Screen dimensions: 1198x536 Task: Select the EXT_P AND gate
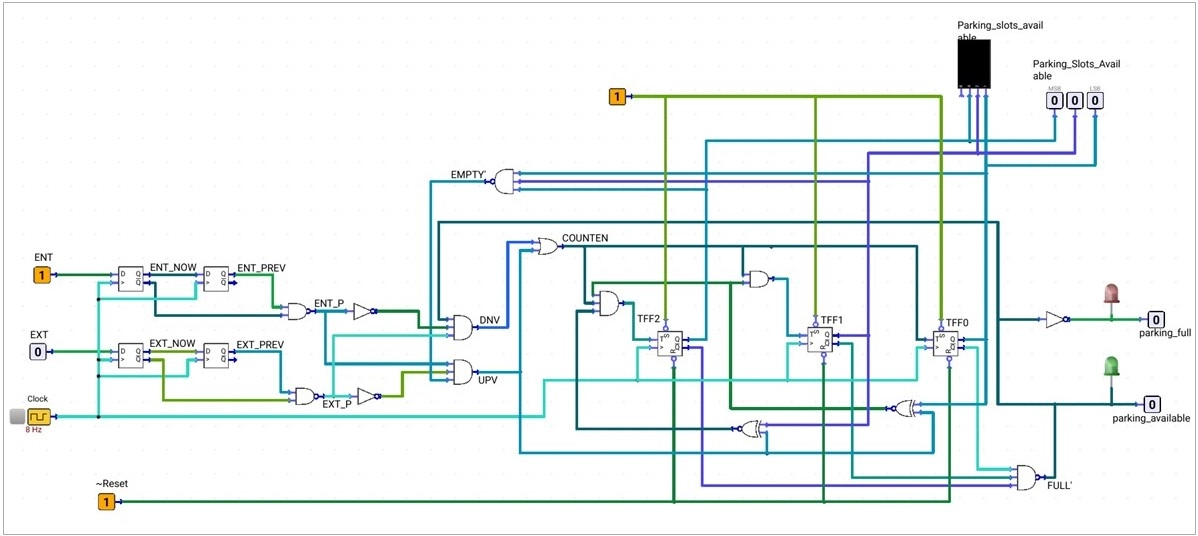(x=306, y=396)
